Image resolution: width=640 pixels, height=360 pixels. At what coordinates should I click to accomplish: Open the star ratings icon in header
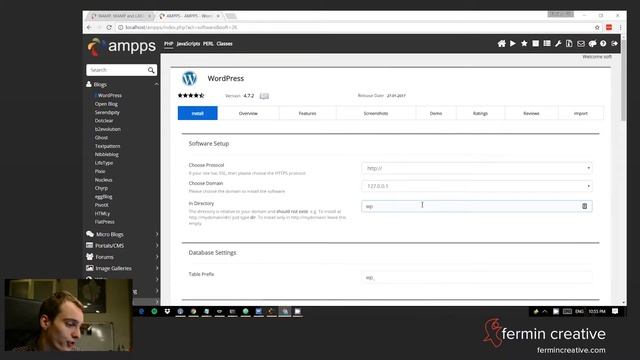click(524, 44)
